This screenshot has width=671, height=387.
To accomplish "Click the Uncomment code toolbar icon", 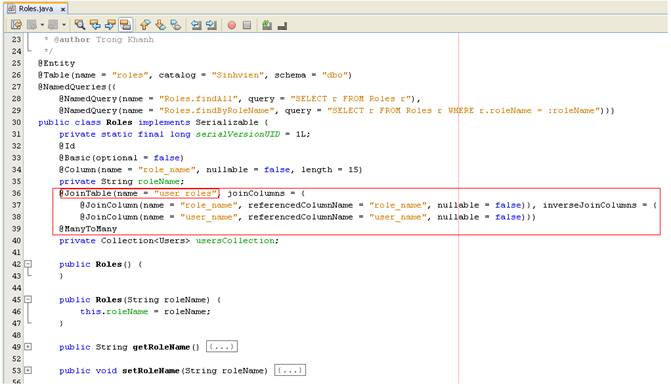I will pos(282,26).
